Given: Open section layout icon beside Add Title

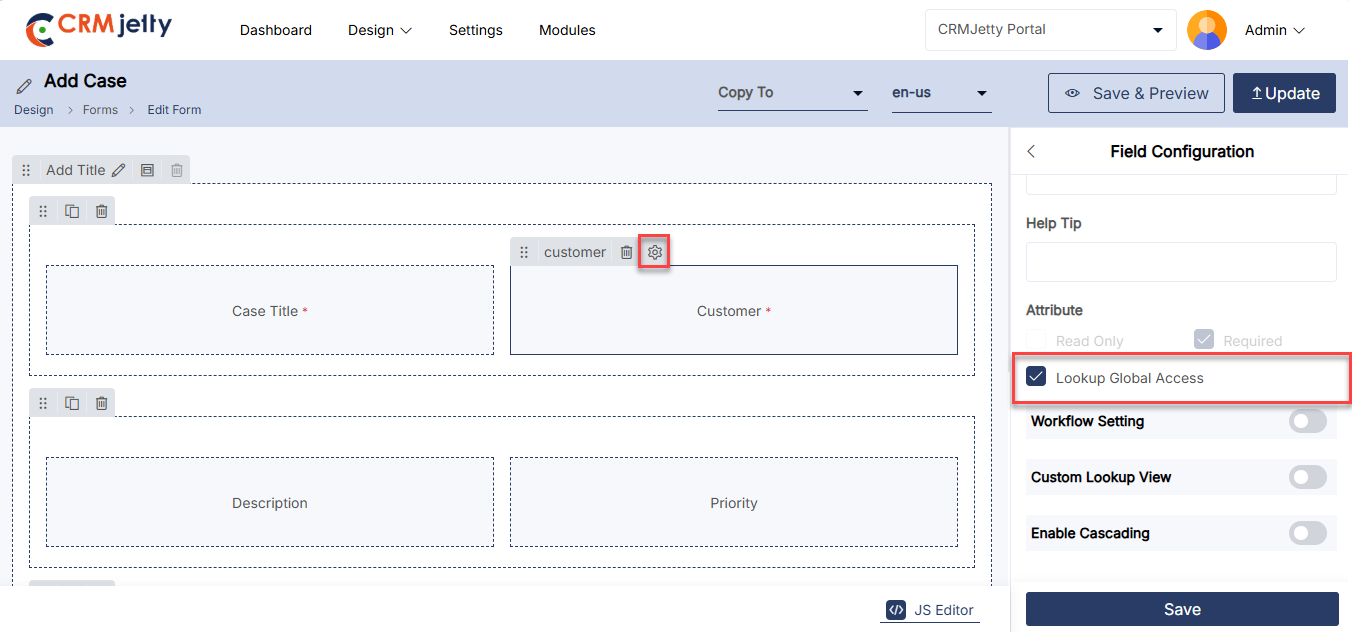Looking at the screenshot, I should [x=147, y=170].
